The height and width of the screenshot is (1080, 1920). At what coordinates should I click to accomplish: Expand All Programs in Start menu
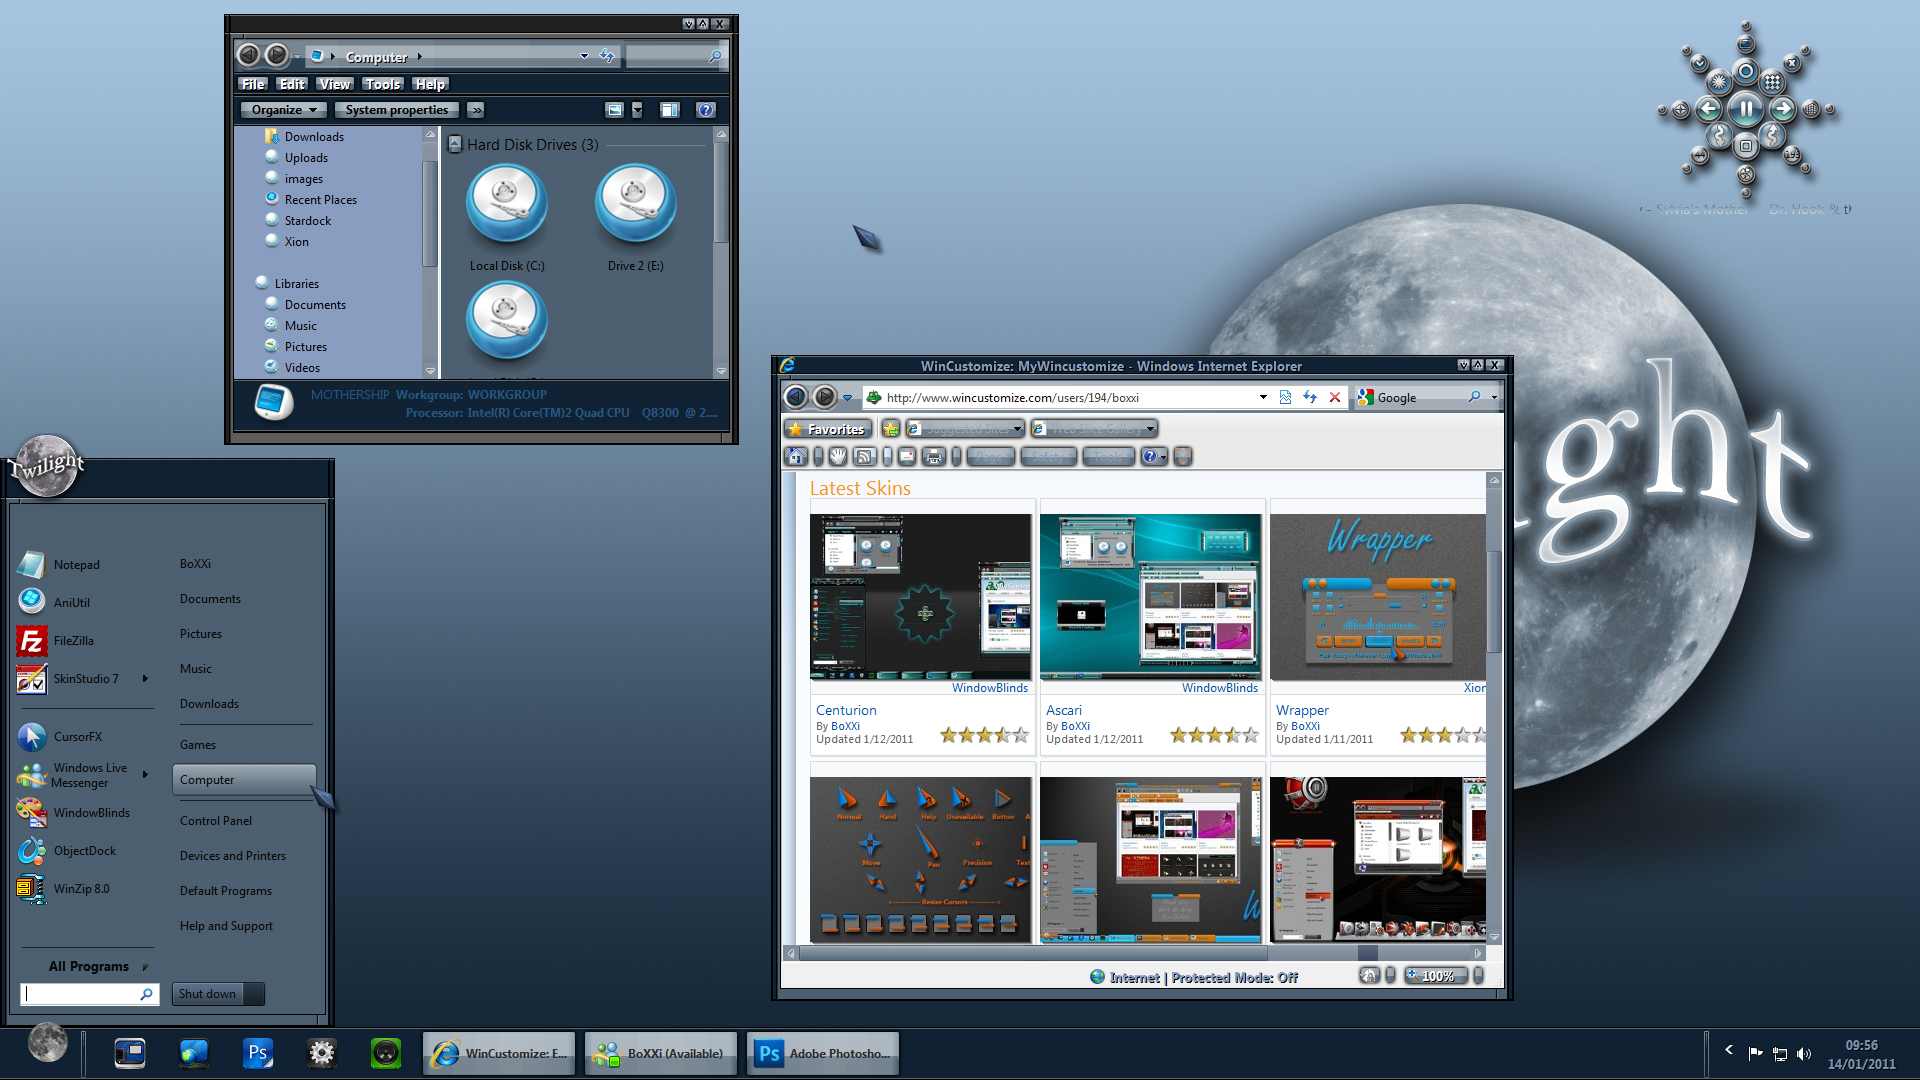pos(97,967)
